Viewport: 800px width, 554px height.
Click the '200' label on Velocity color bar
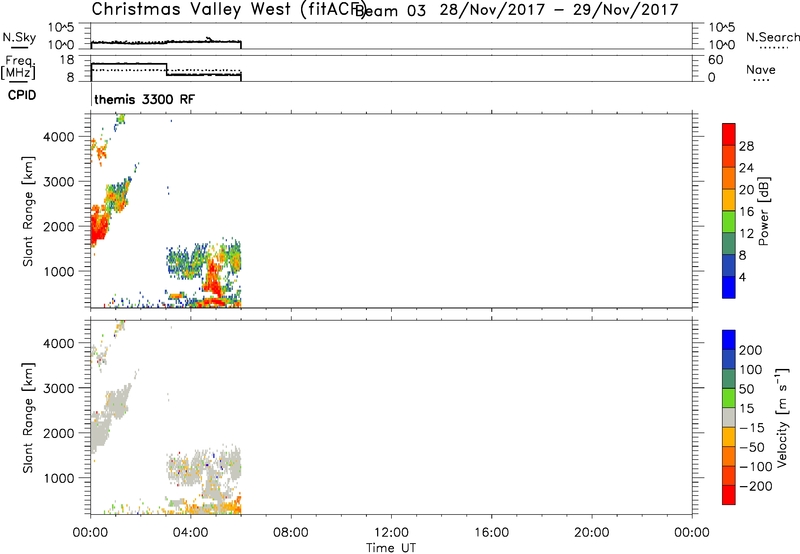(751, 350)
